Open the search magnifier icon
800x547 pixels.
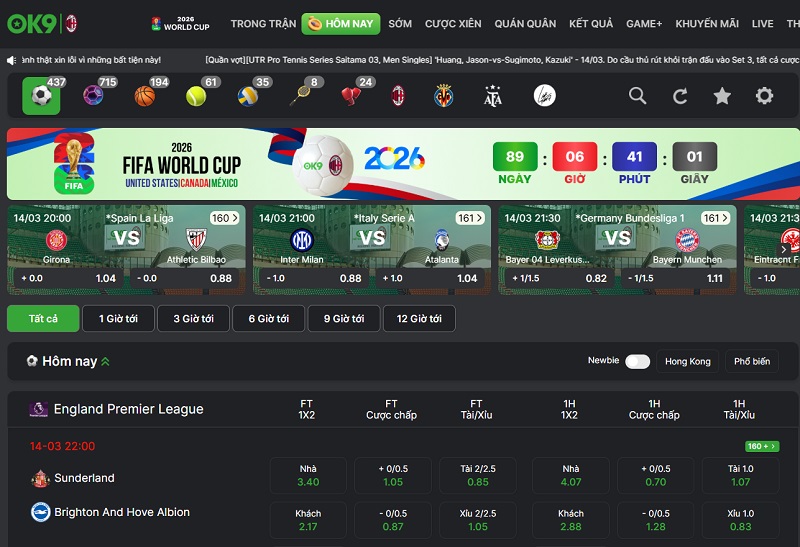click(637, 96)
